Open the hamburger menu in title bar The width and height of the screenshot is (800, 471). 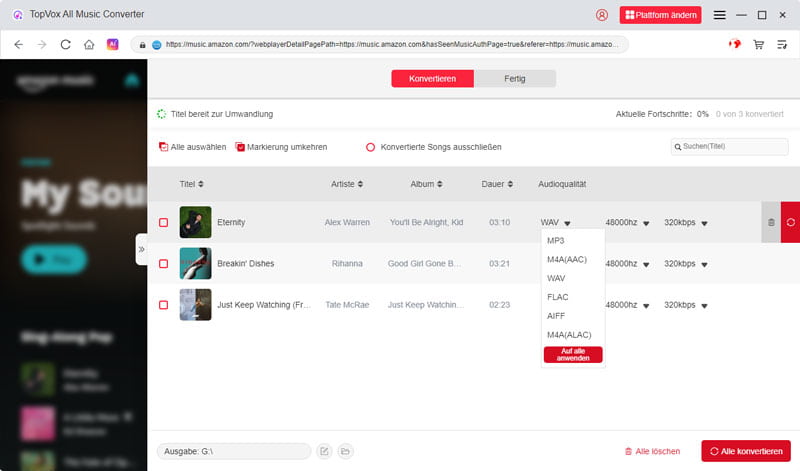pyautogui.click(x=719, y=15)
